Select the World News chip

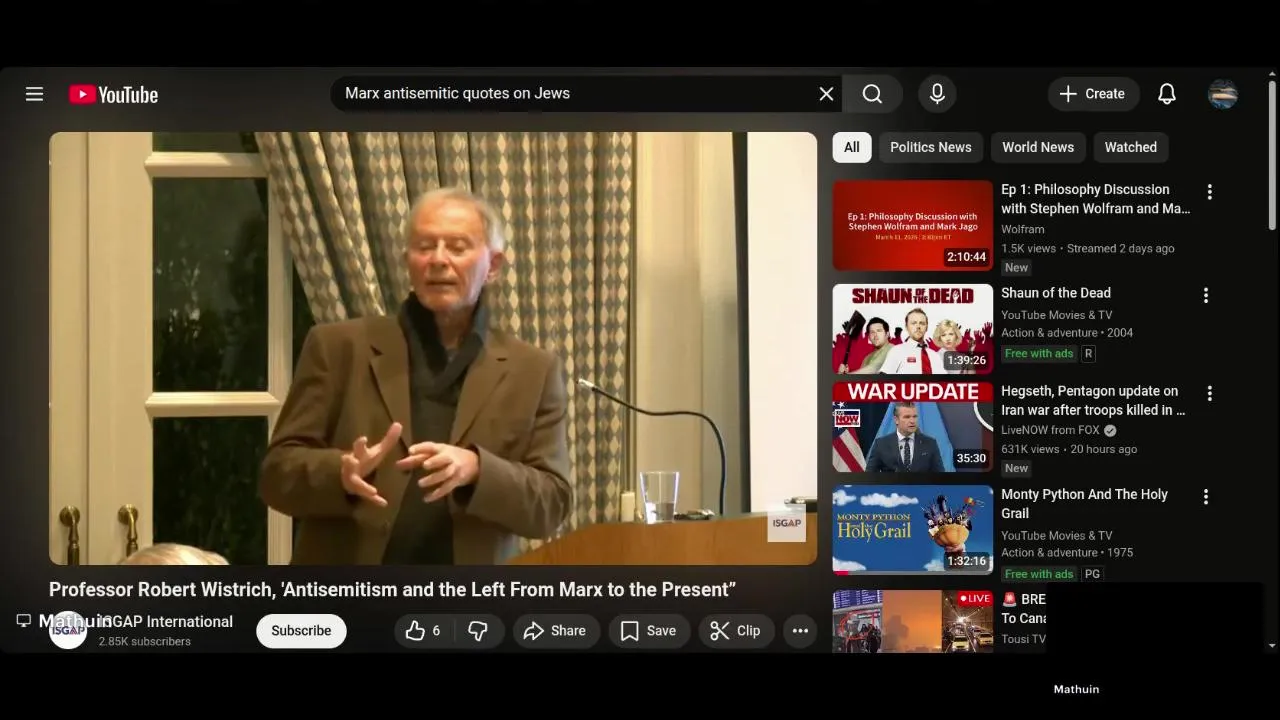1037,147
